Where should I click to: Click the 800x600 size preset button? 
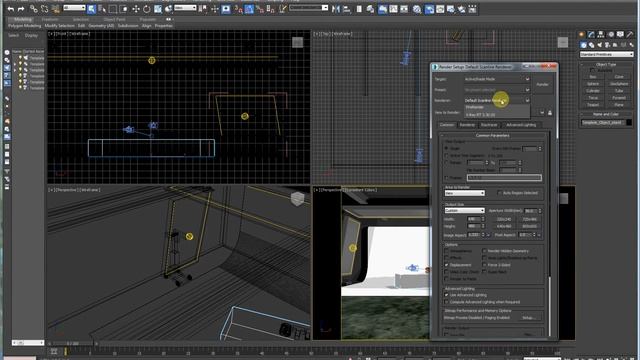(x=529, y=227)
